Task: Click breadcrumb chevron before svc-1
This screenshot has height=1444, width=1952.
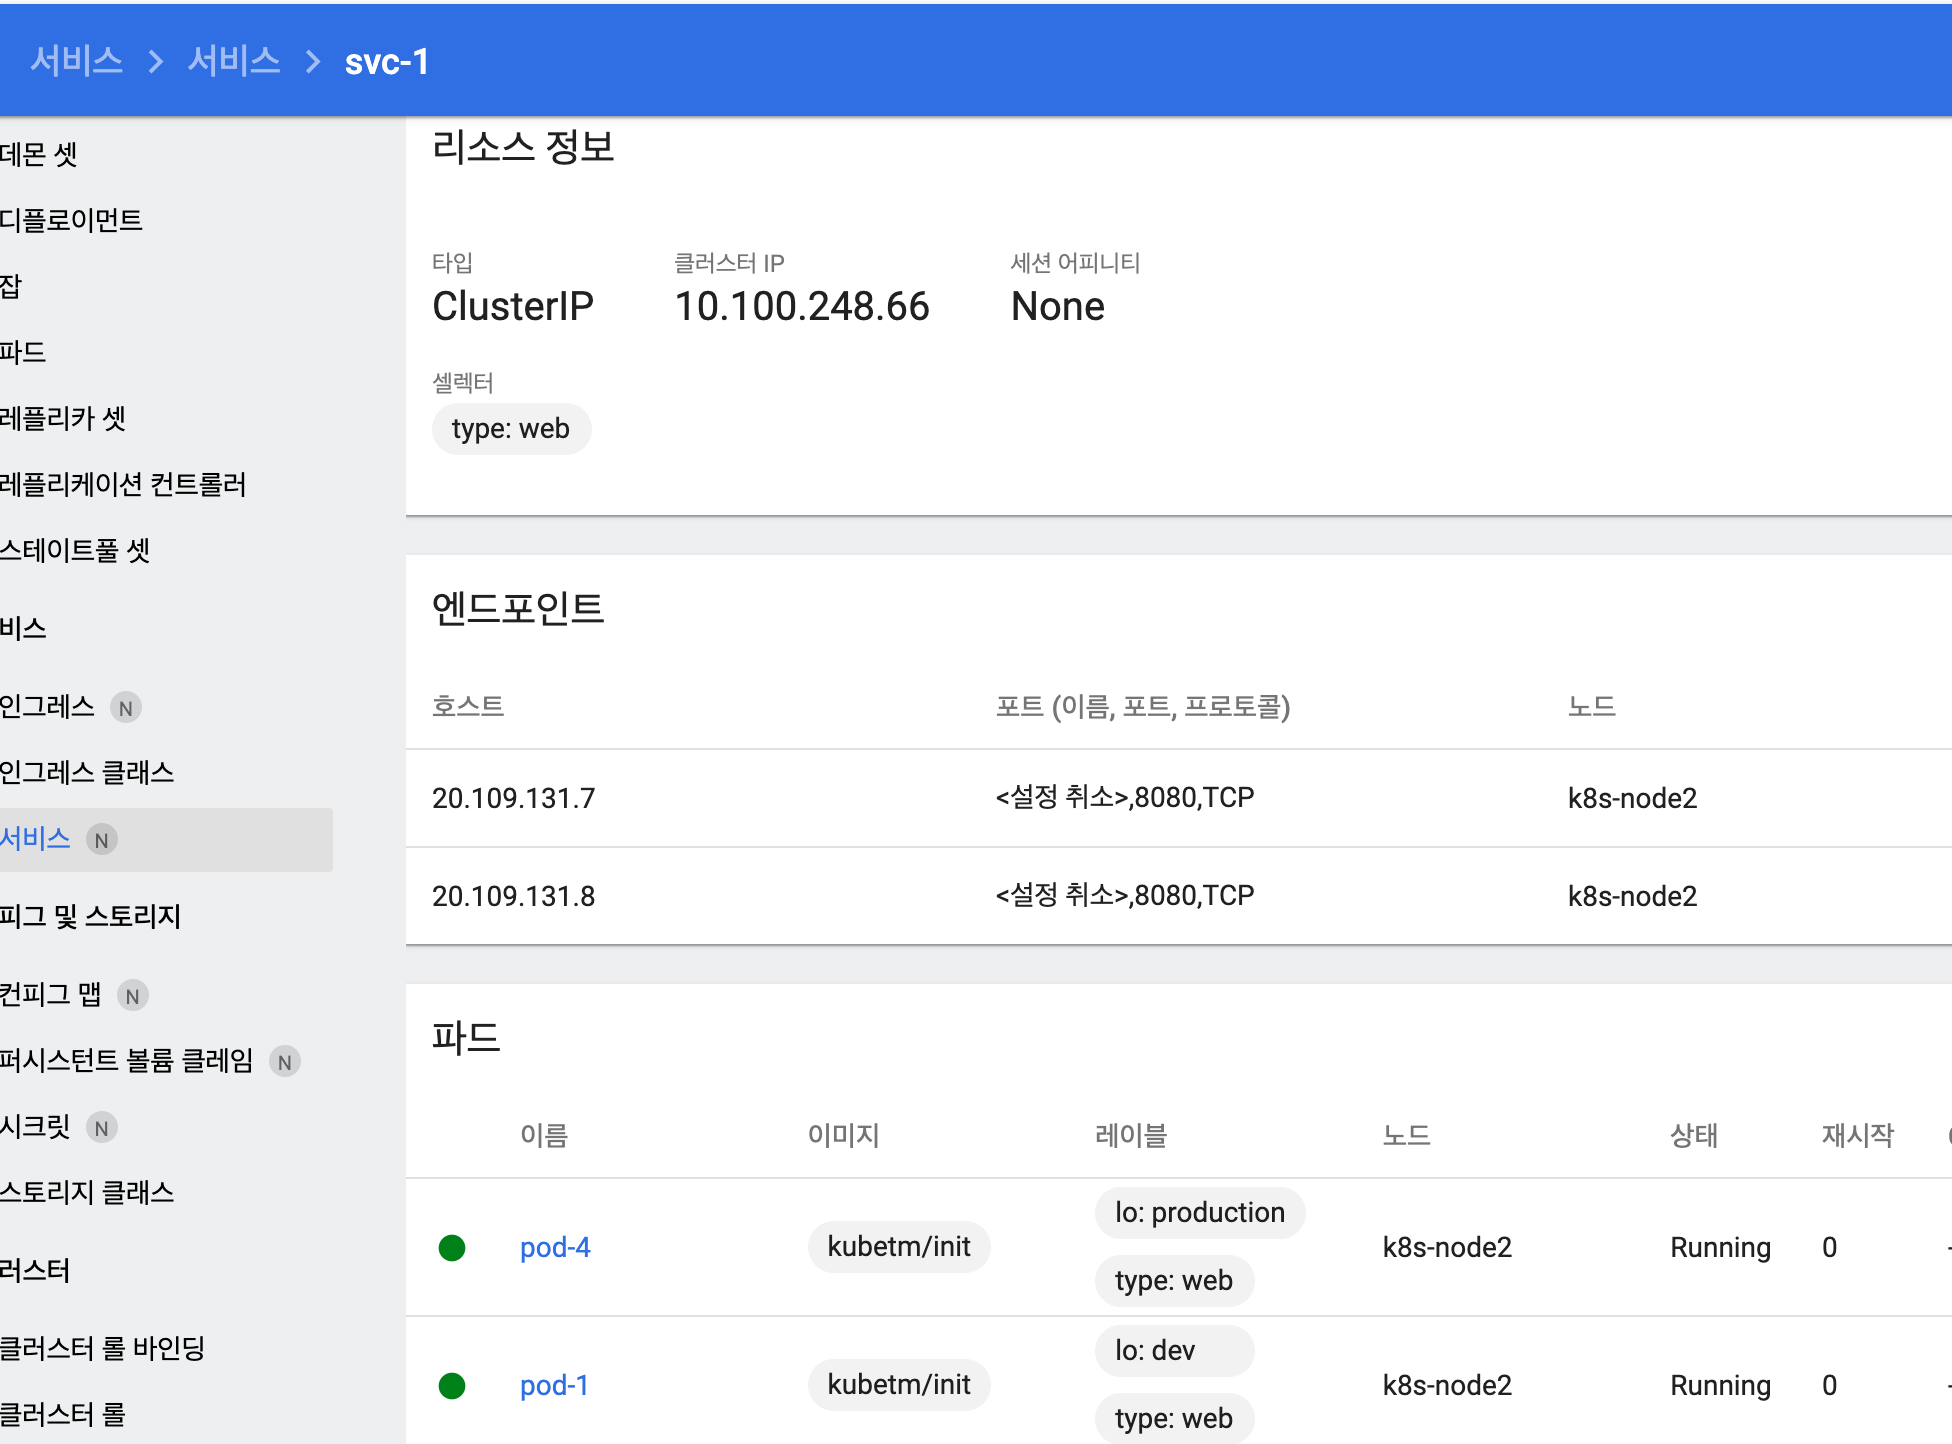Action: [x=313, y=62]
